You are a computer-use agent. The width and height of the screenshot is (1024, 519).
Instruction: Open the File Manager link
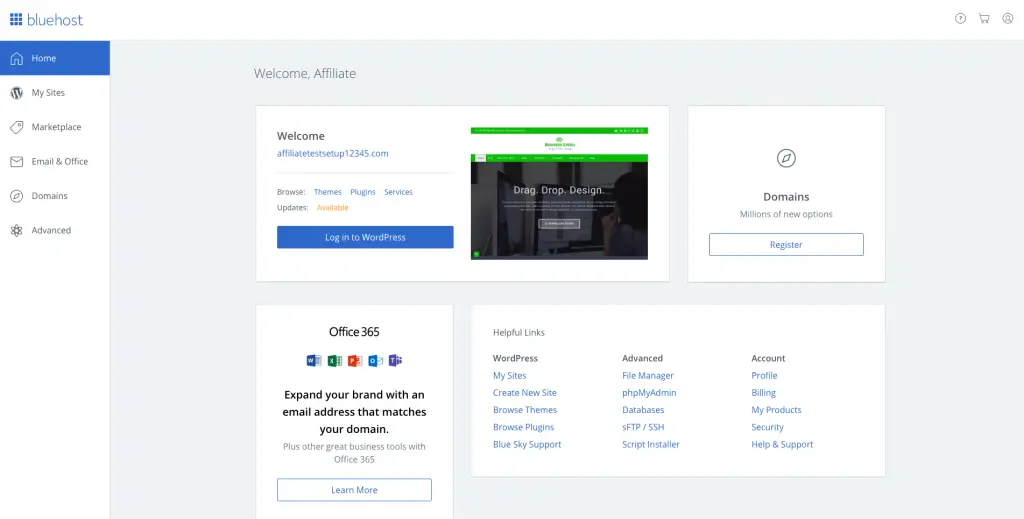[x=648, y=375]
